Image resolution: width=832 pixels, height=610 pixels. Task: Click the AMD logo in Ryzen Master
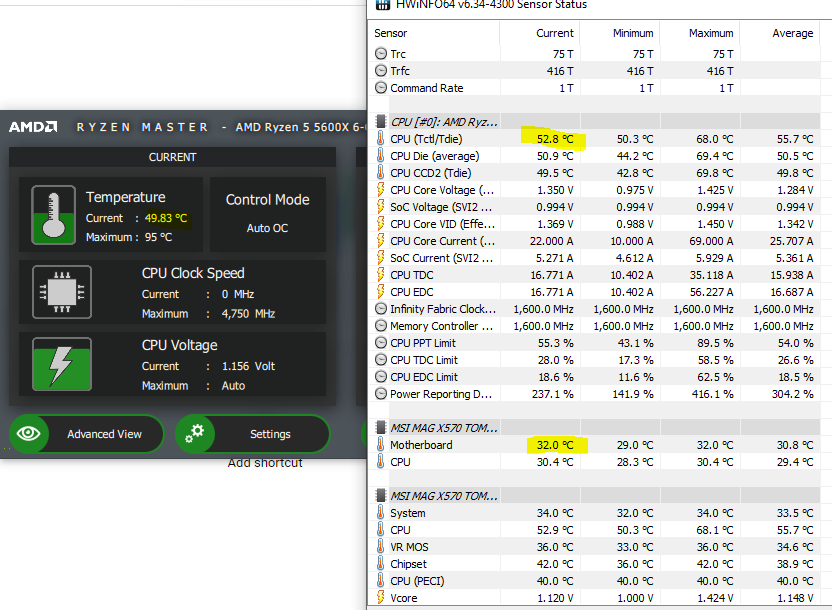(x=33, y=127)
